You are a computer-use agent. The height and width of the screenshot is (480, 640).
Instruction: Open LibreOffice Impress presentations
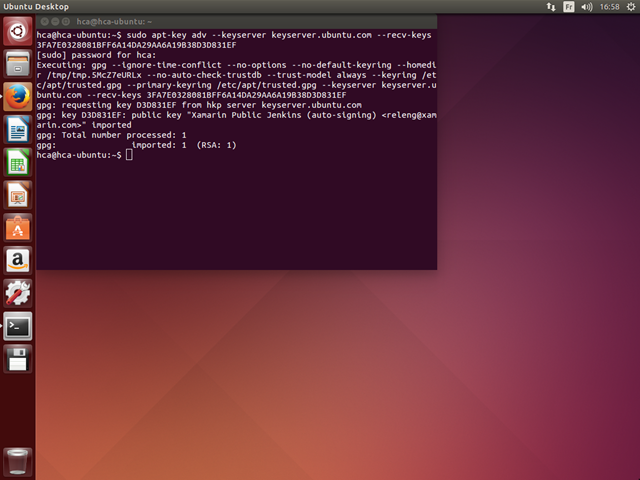[x=18, y=195]
